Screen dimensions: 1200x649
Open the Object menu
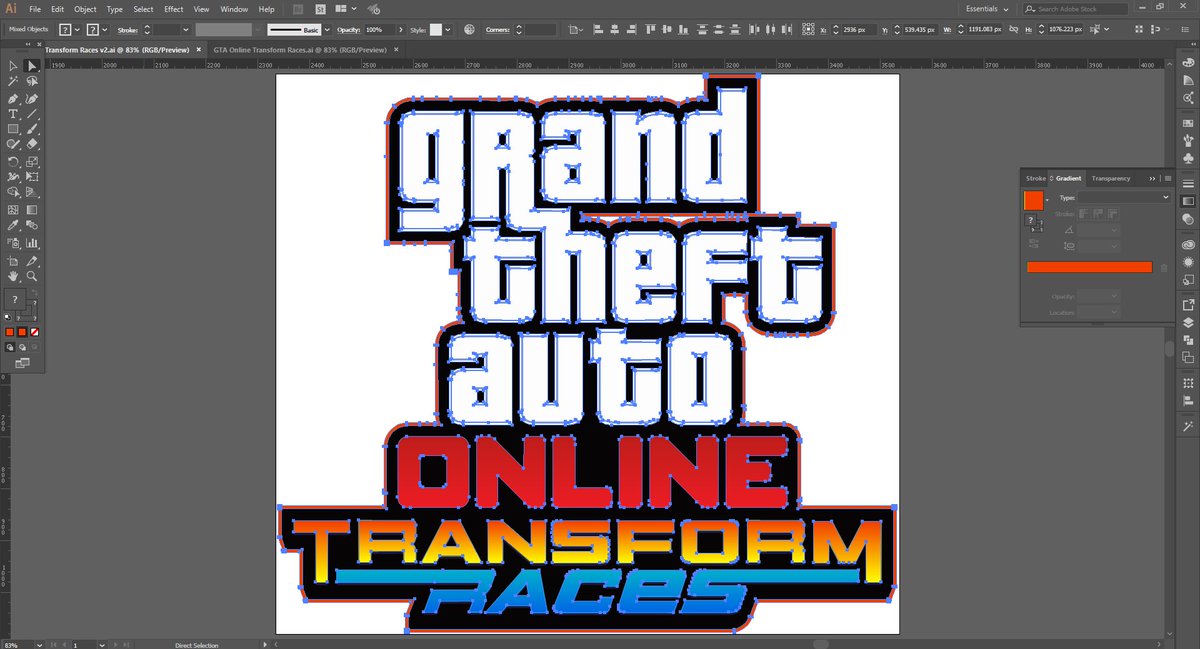[85, 9]
